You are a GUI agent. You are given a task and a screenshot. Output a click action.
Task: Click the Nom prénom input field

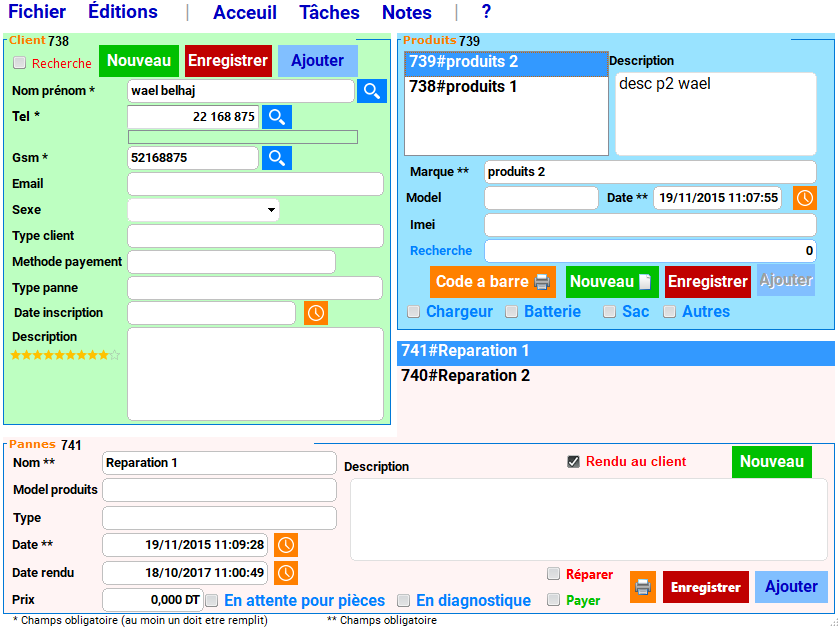click(241, 91)
